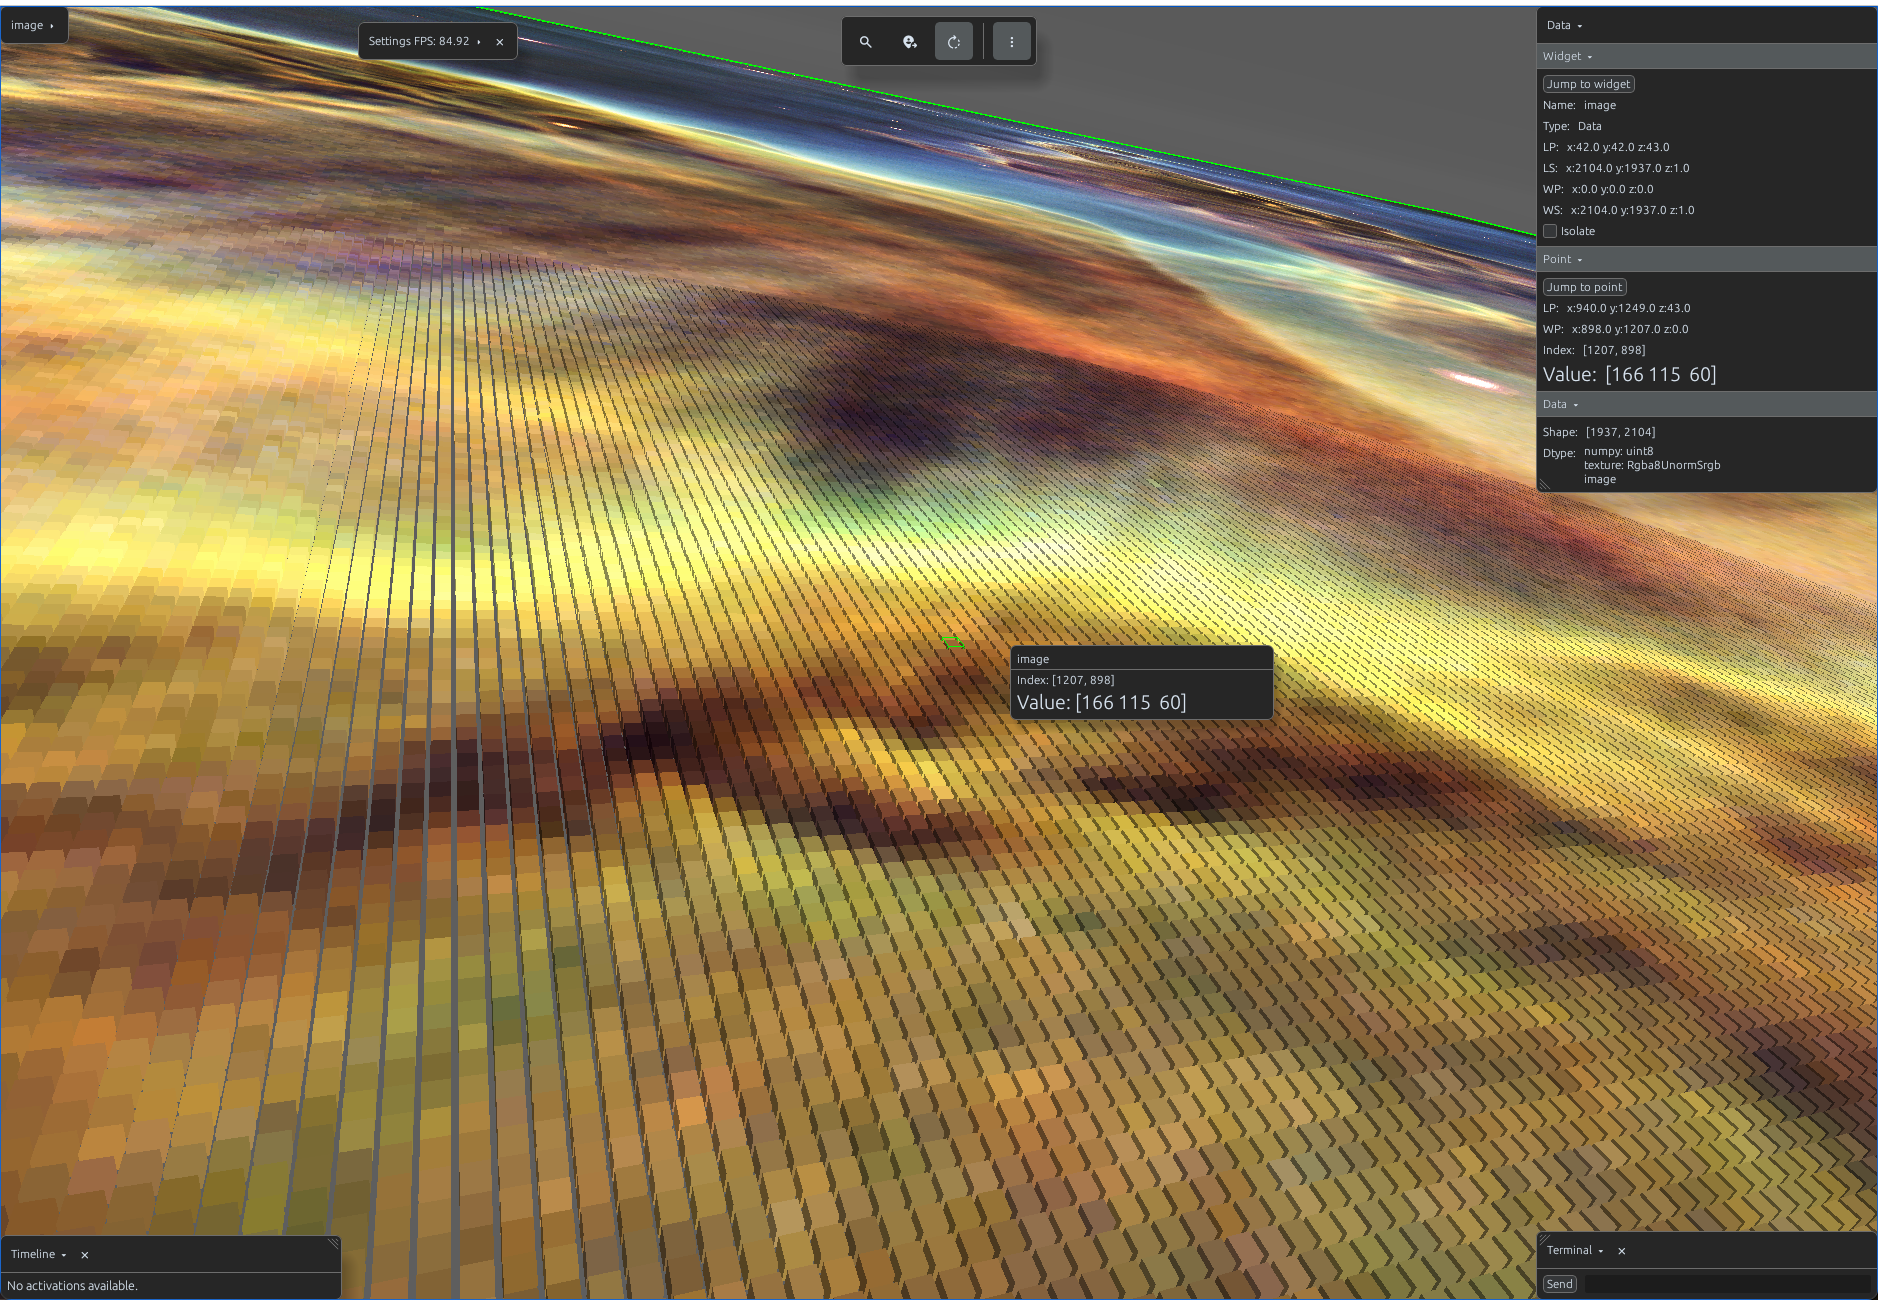Close the Terminal panel
Screen dimensions: 1878x1300
pyautogui.click(x=1622, y=1251)
